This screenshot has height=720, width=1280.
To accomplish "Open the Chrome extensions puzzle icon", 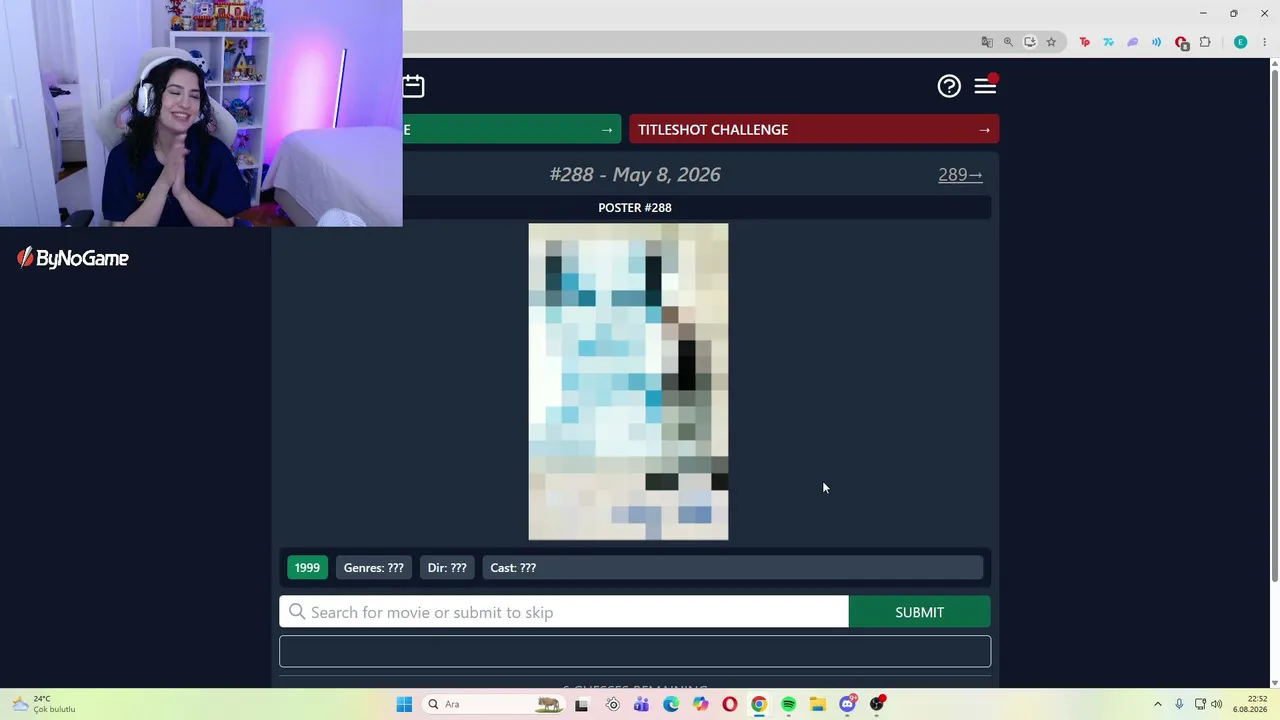I will [x=1205, y=42].
